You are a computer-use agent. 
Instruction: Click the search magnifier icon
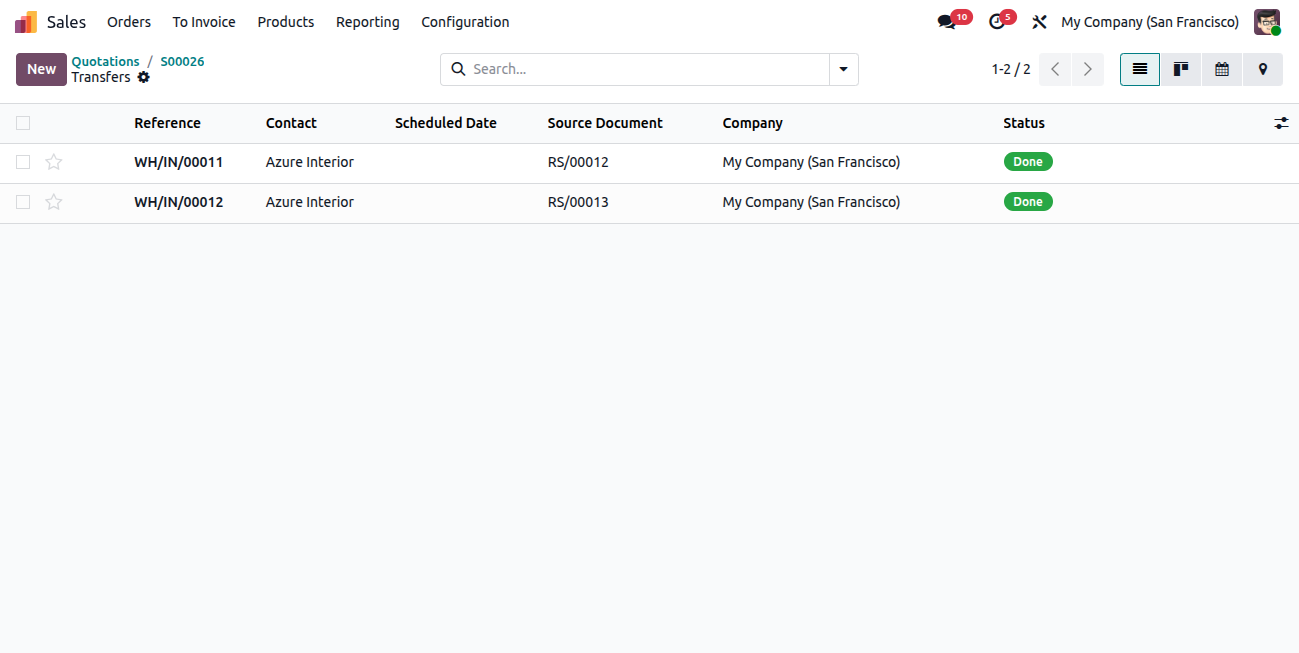tap(458, 69)
